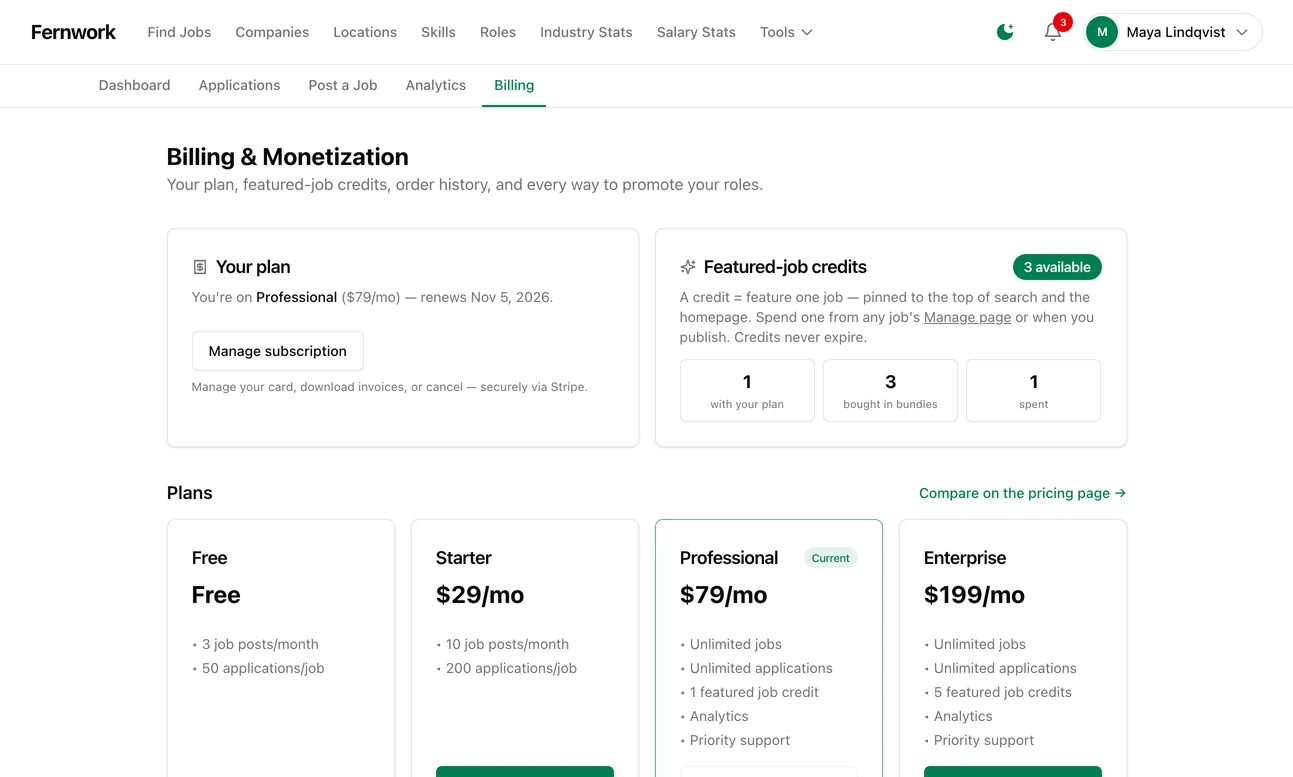This screenshot has width=1293, height=777.
Task: Expand the Tools dropdown menu
Action: (786, 32)
